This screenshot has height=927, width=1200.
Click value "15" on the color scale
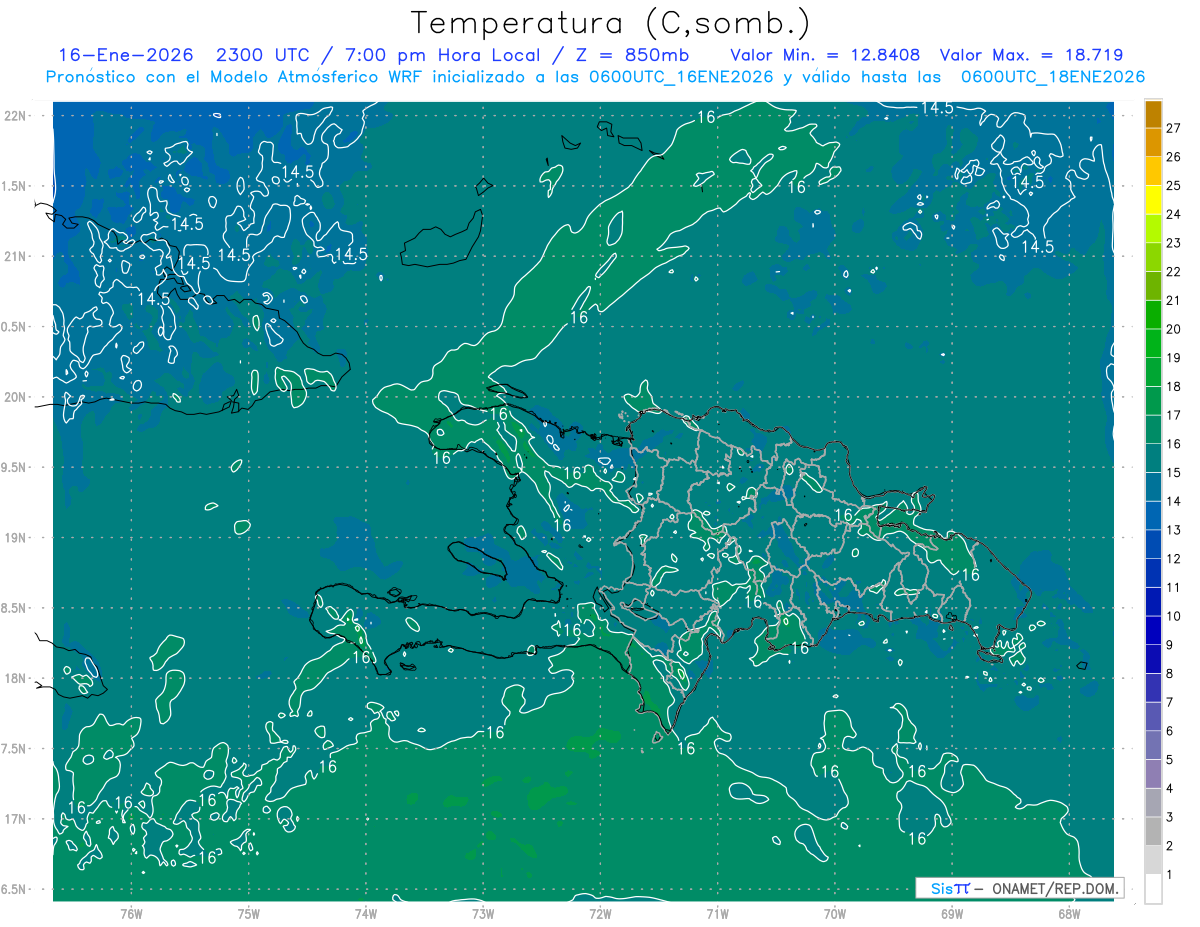pos(1174,472)
